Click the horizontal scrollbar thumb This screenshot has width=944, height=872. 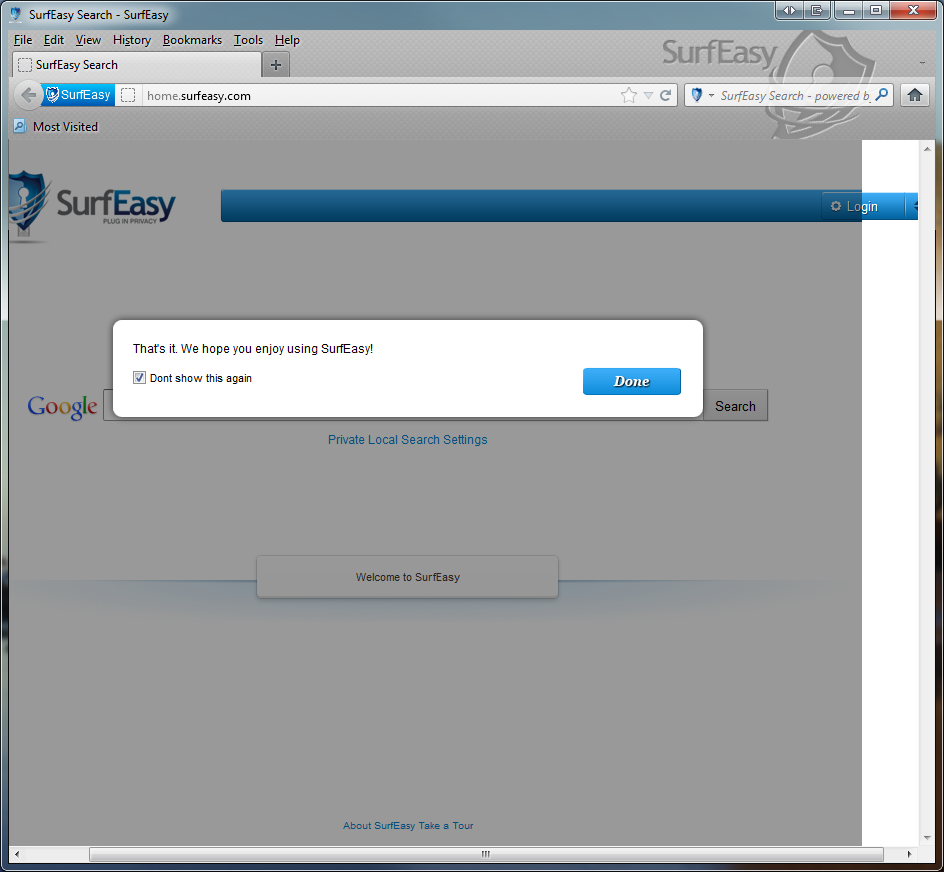tap(486, 854)
